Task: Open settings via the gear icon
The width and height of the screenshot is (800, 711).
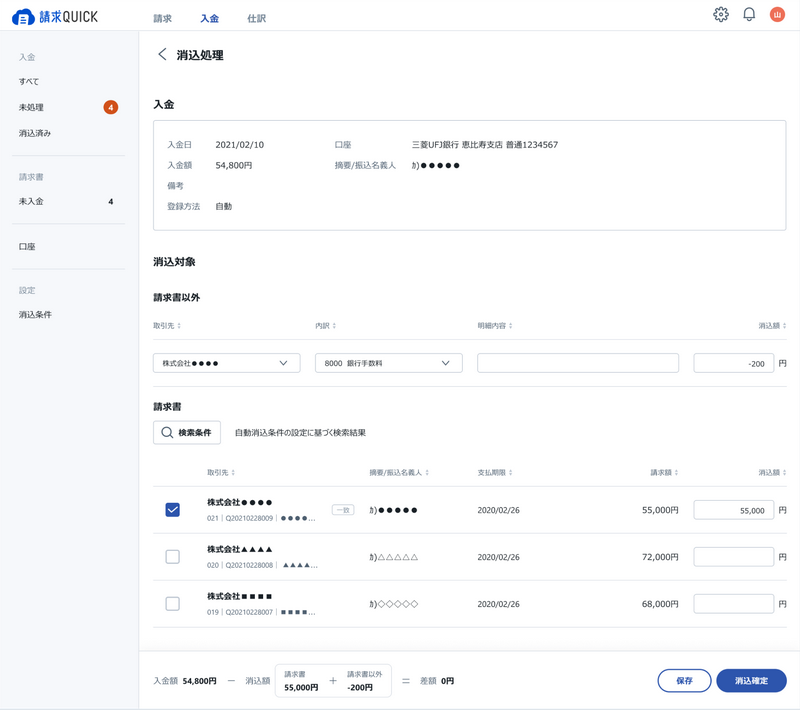Action: click(721, 15)
